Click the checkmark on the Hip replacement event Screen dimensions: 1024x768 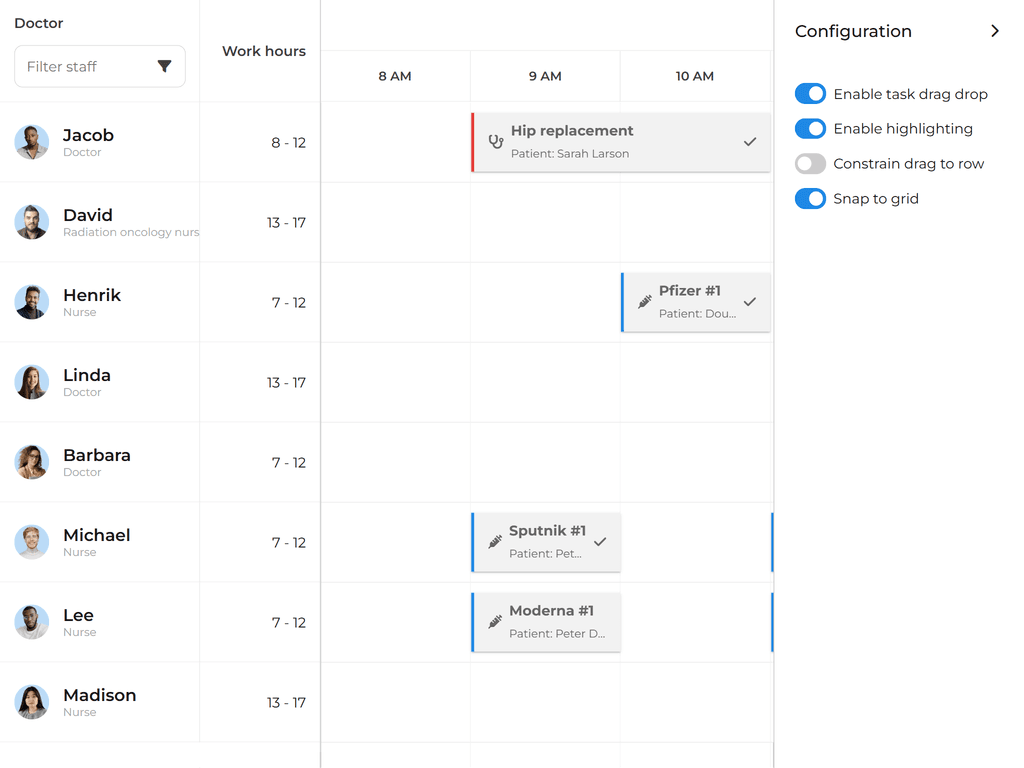[x=750, y=142]
